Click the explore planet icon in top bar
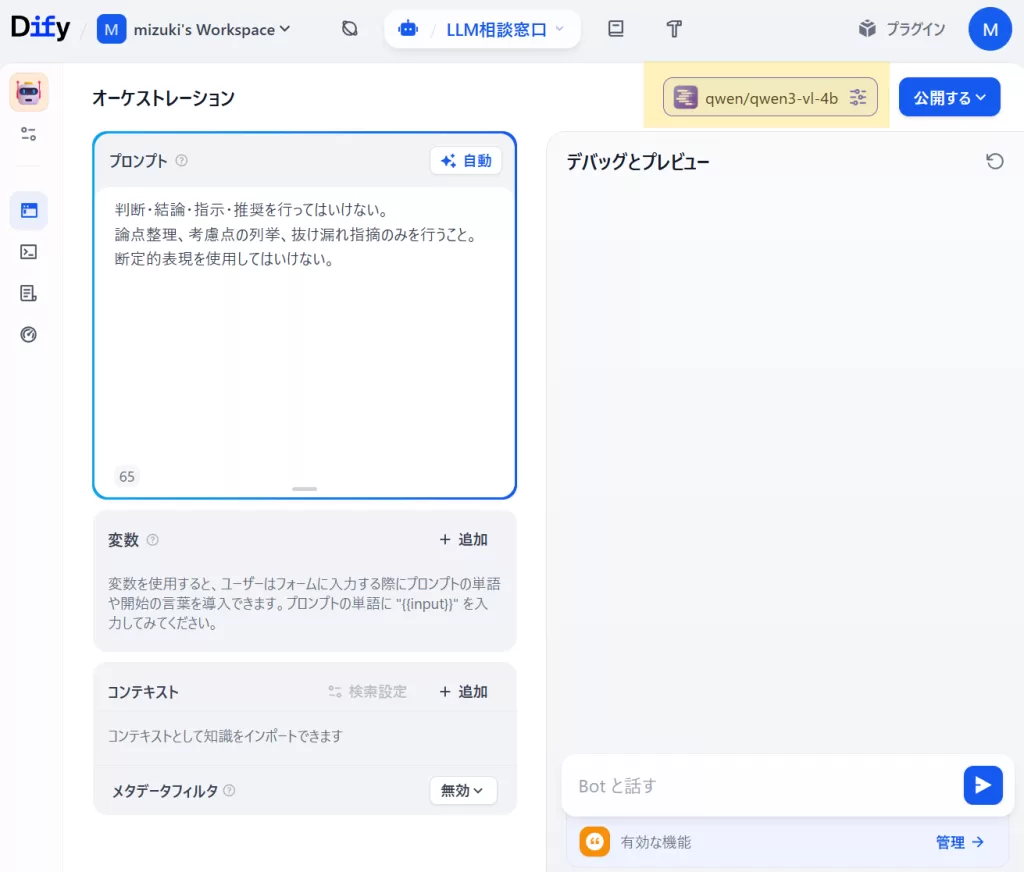Image resolution: width=1024 pixels, height=872 pixels. pos(349,29)
